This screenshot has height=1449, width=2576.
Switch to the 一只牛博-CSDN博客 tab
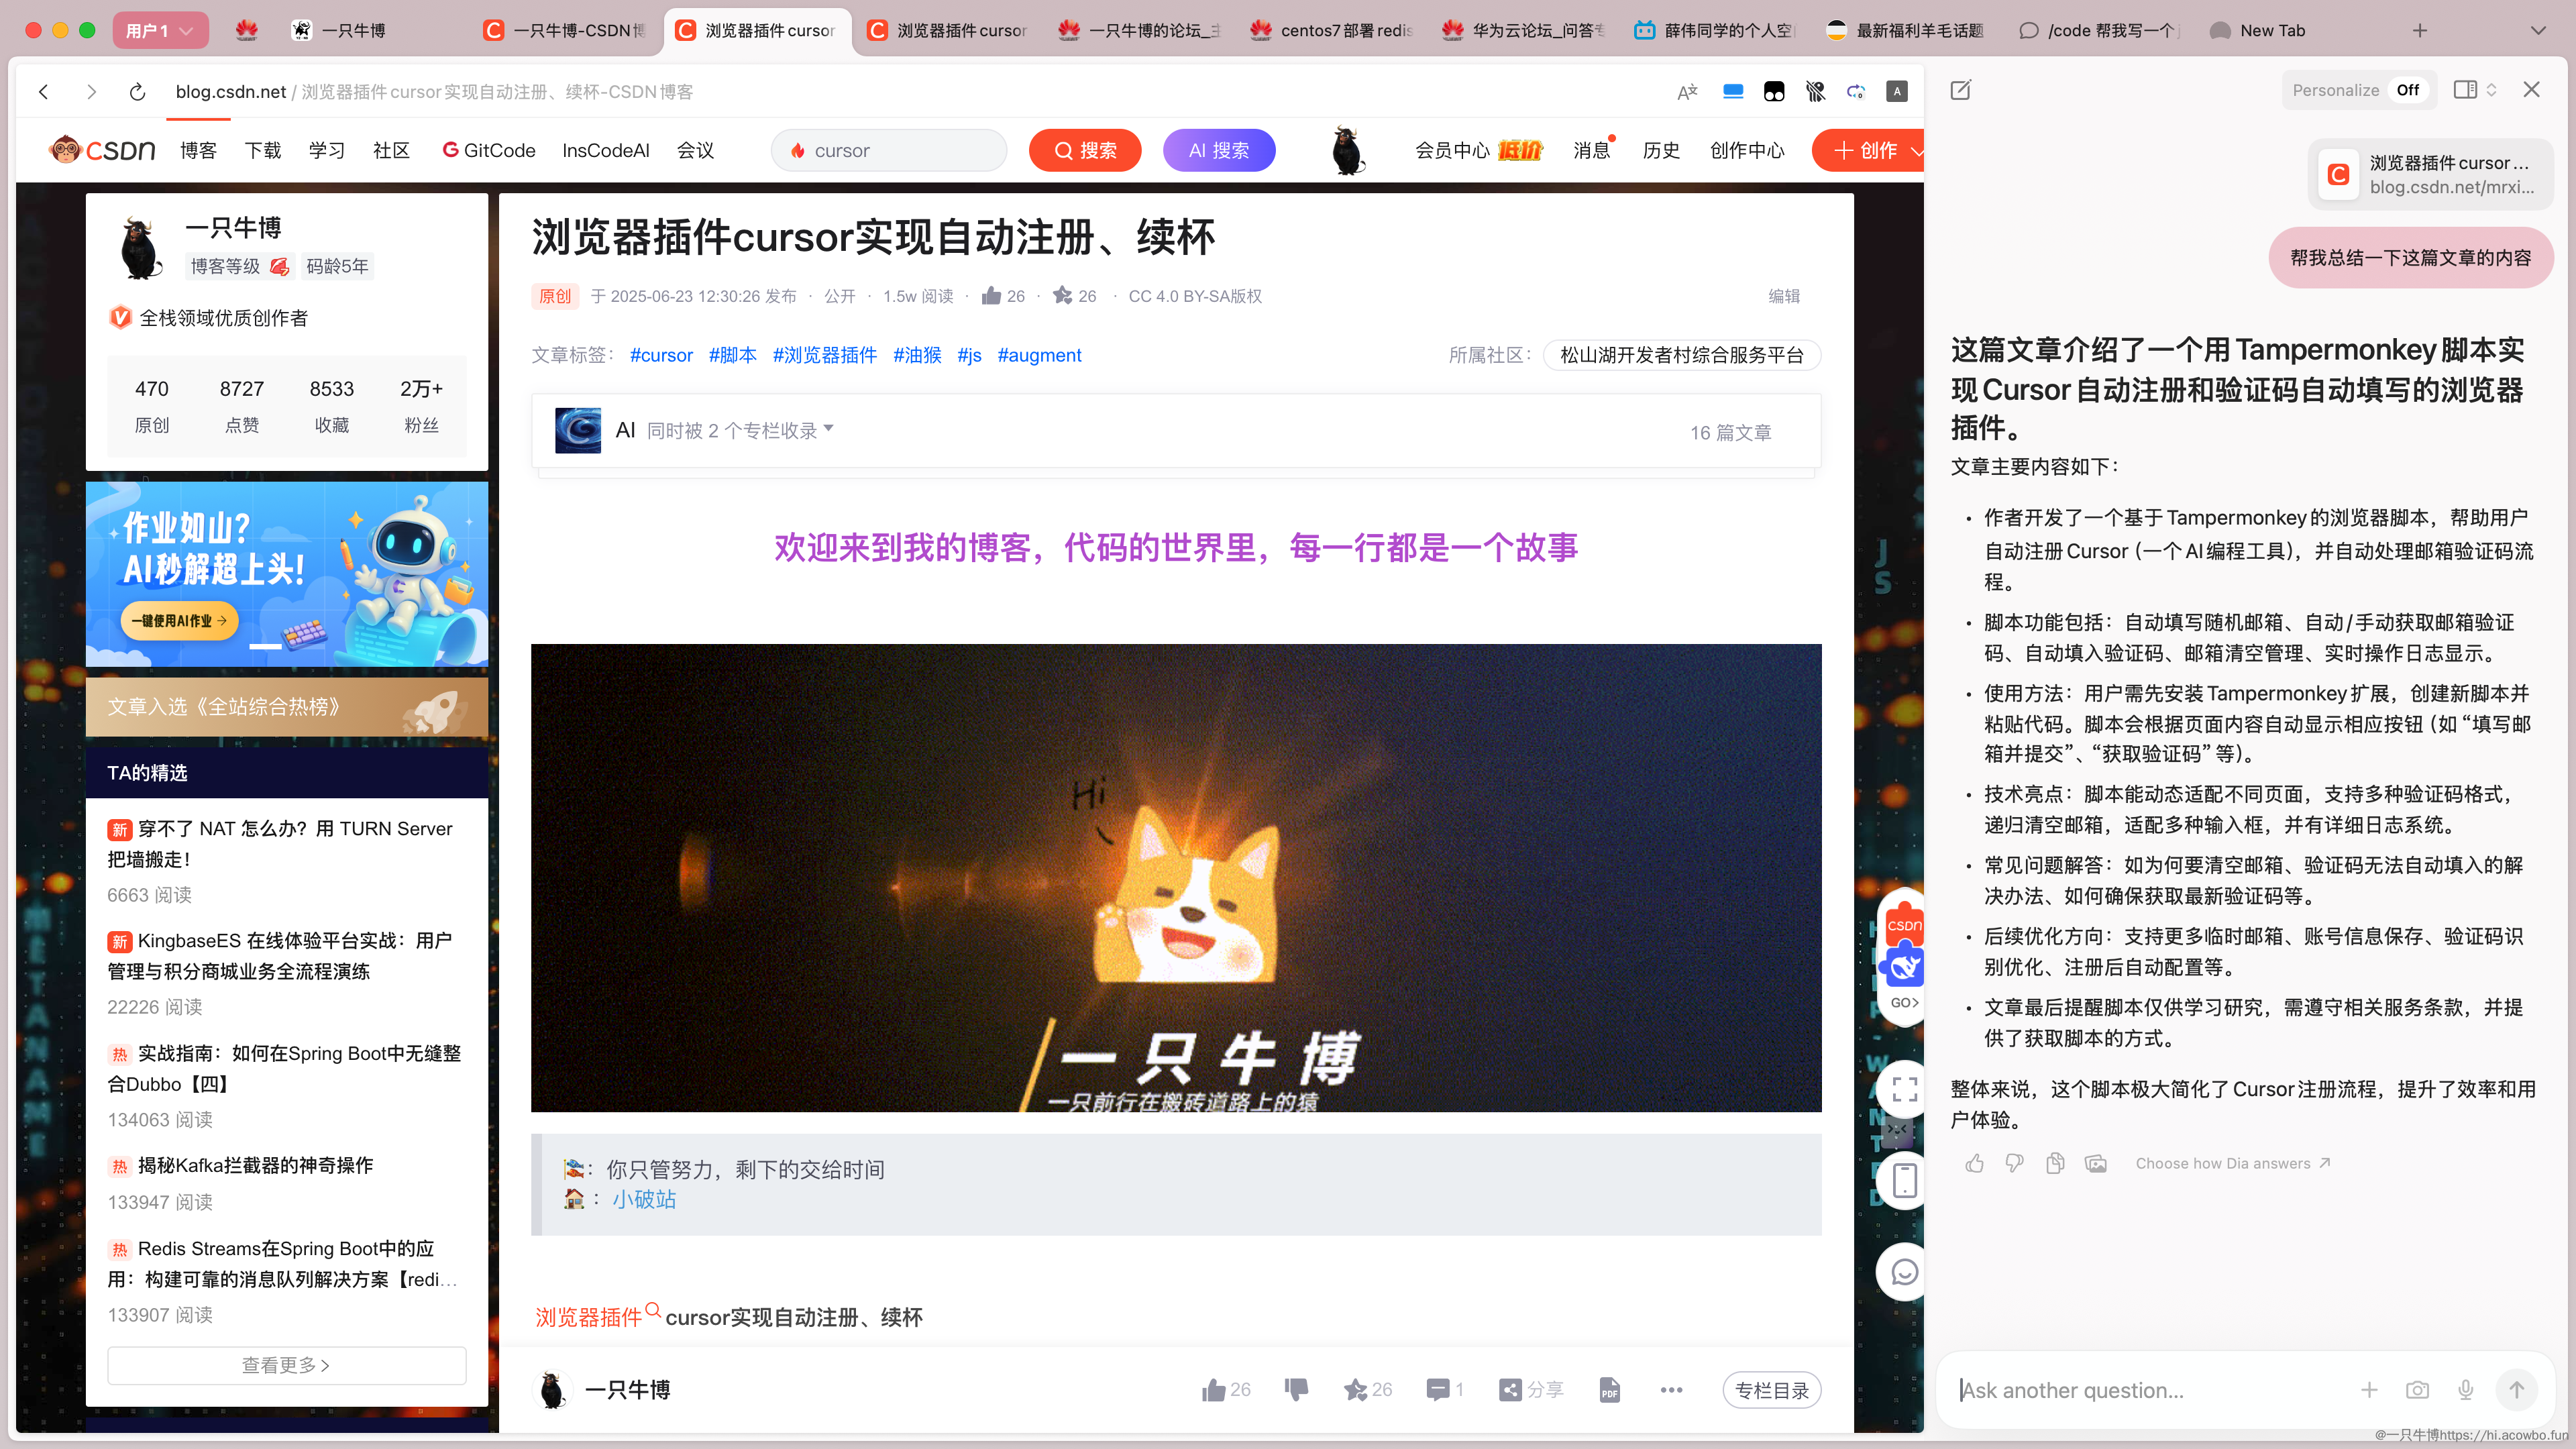[565, 30]
